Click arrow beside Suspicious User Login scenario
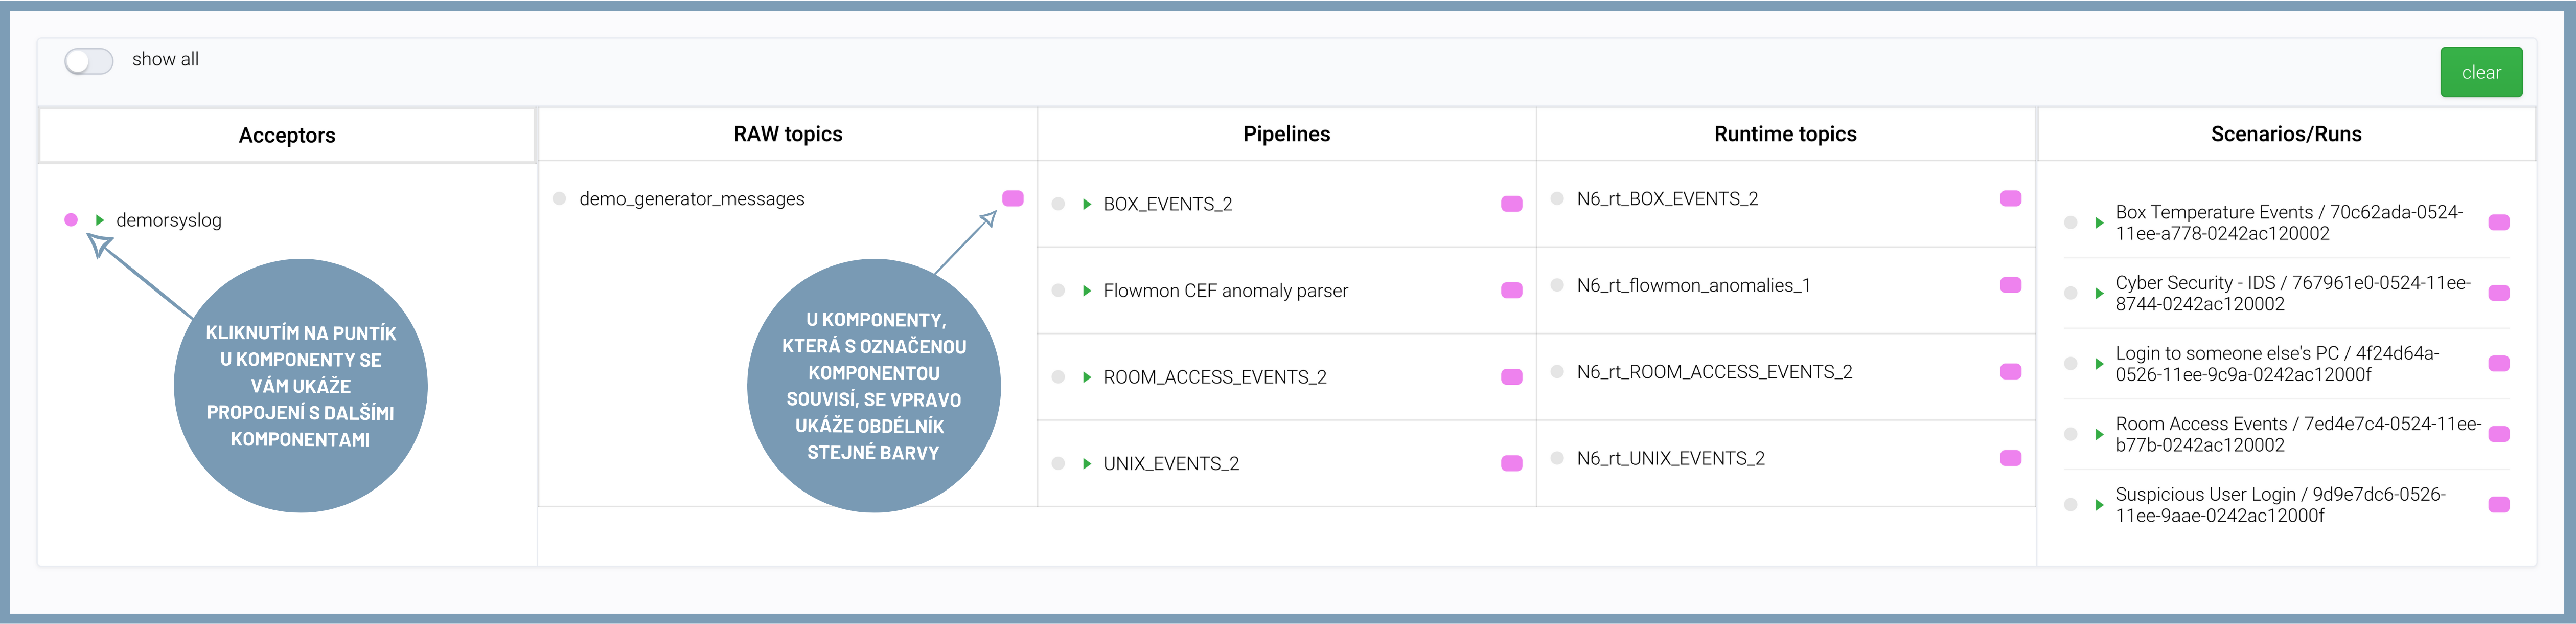The height and width of the screenshot is (624, 2576). [2099, 505]
